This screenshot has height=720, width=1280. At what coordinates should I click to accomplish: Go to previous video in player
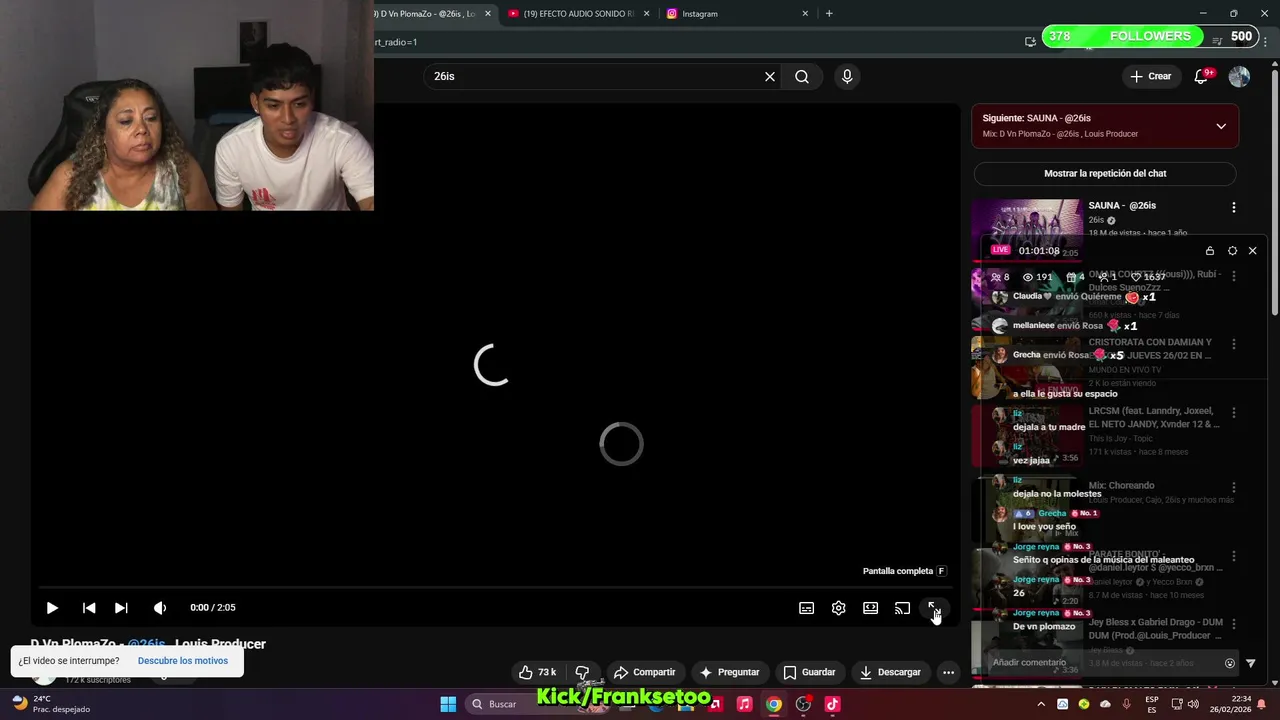[x=89, y=608]
